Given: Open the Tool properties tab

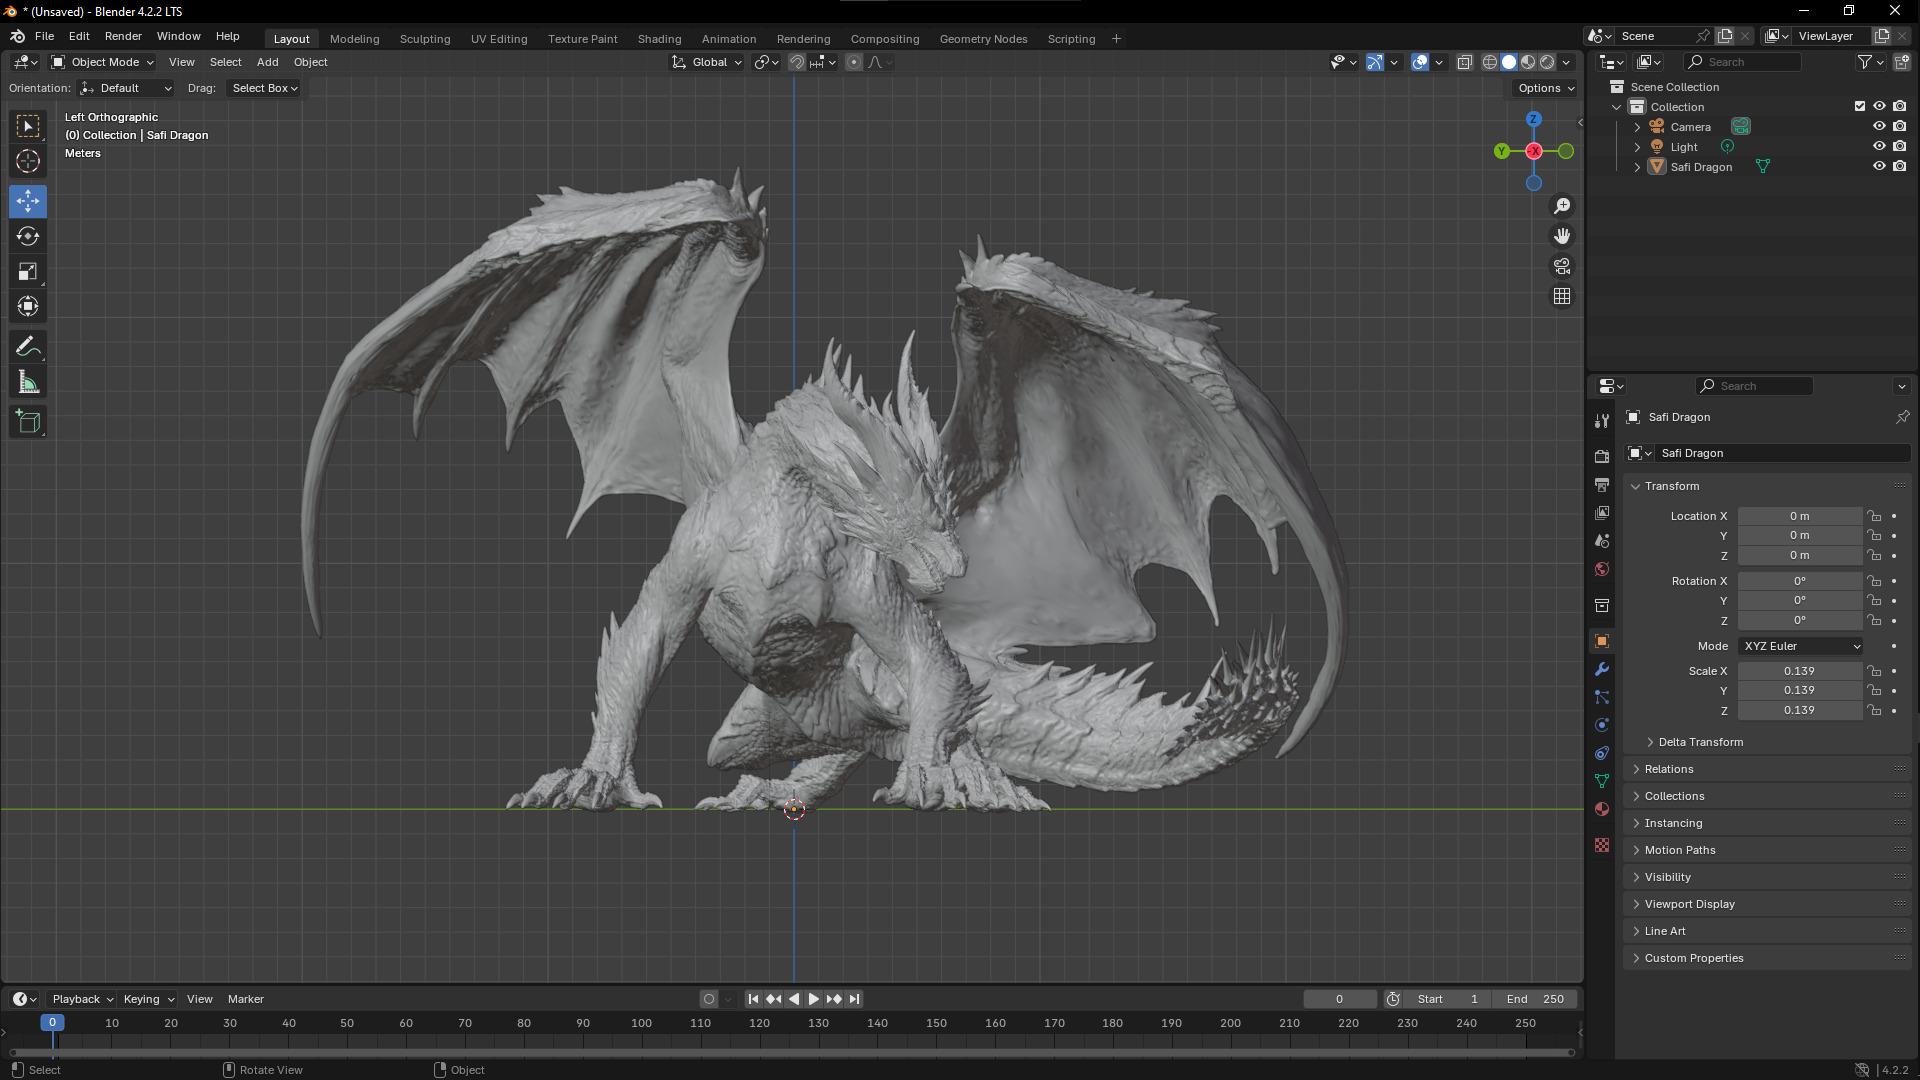Looking at the screenshot, I should point(1602,421).
